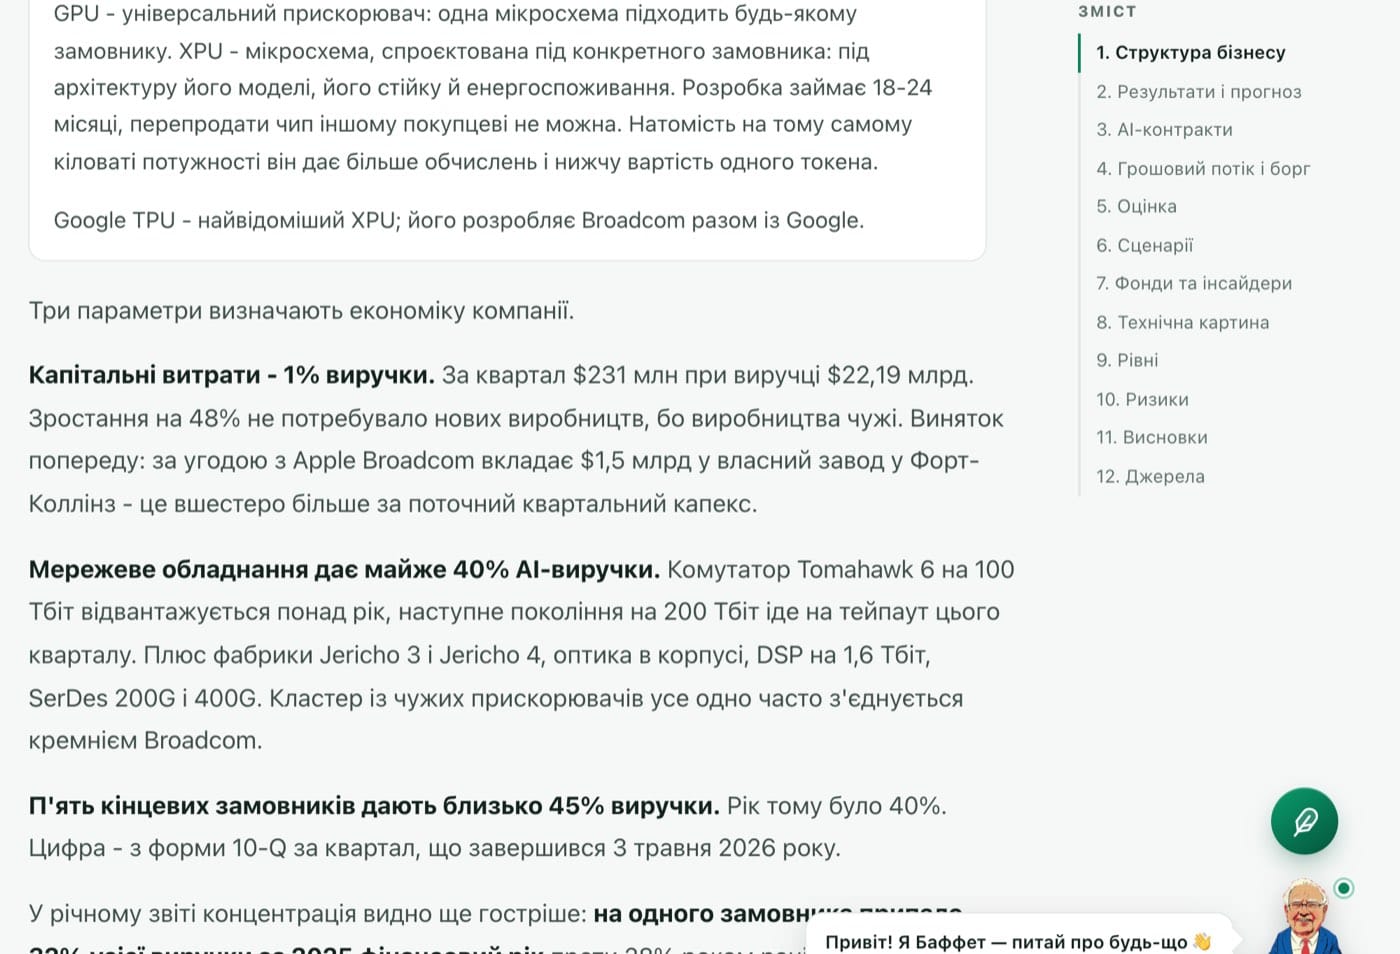Click the line starting 'кварталу. Плюс фабрики Jericho 3'
1400x954 pixels.
click(x=479, y=655)
